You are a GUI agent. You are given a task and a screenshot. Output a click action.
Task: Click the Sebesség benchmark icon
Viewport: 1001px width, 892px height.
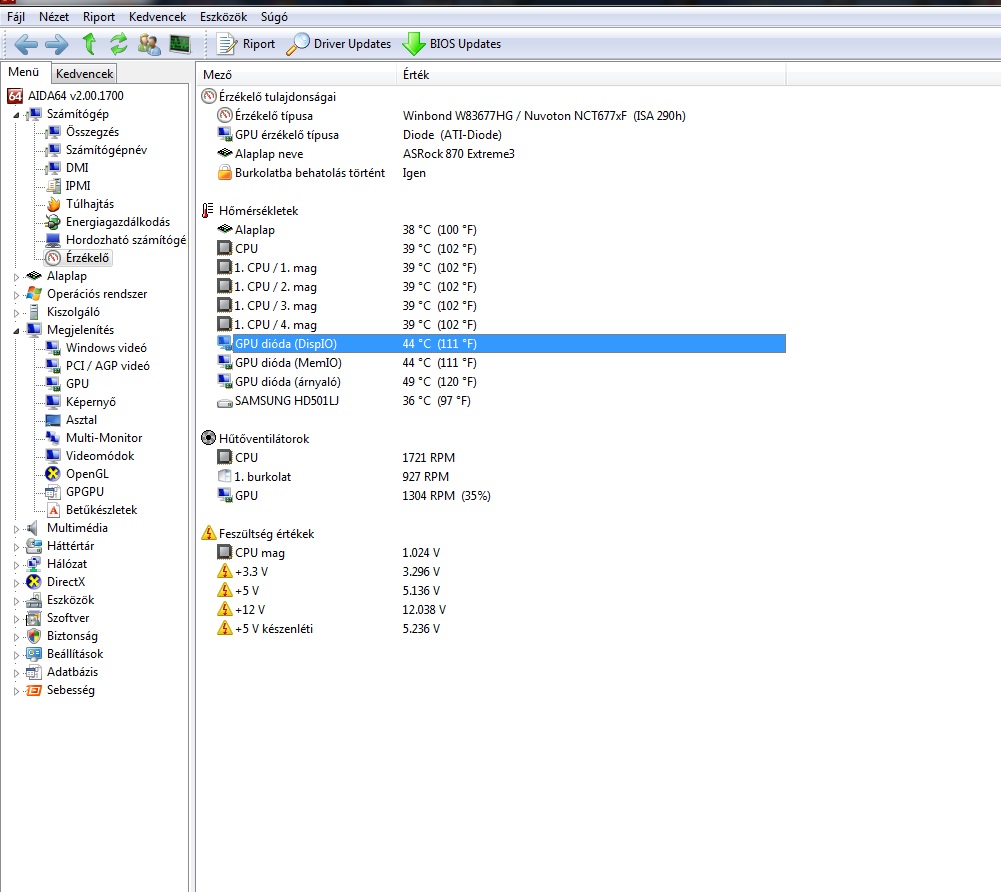coord(34,690)
